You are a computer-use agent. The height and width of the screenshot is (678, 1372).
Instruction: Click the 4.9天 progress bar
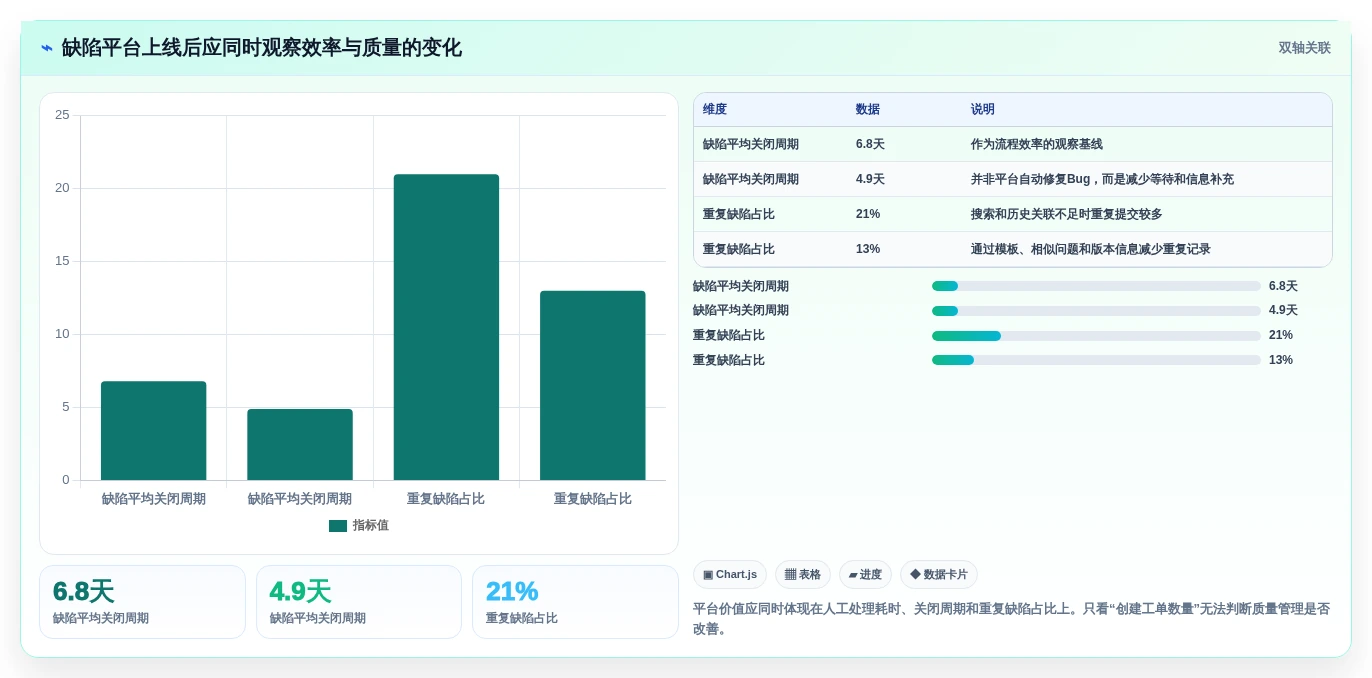(1096, 311)
